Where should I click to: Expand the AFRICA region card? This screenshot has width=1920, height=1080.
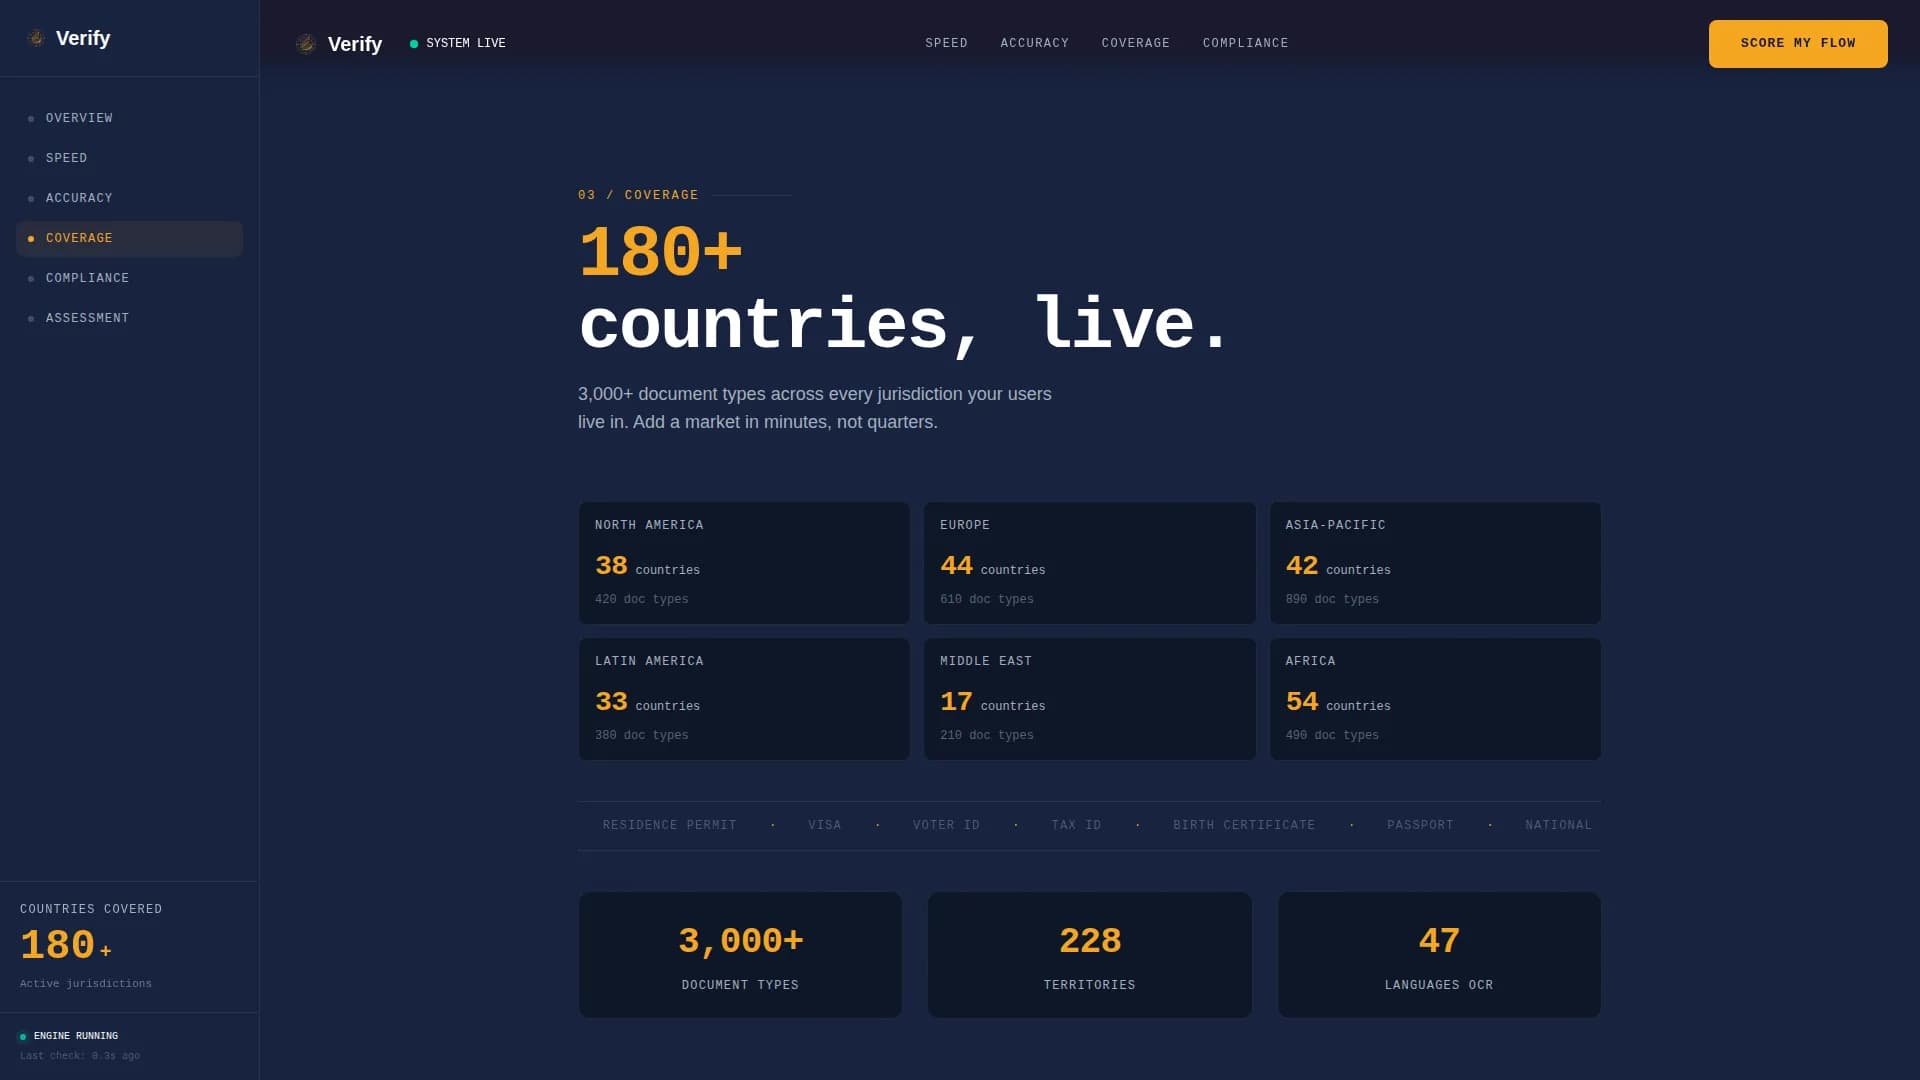click(x=1435, y=698)
